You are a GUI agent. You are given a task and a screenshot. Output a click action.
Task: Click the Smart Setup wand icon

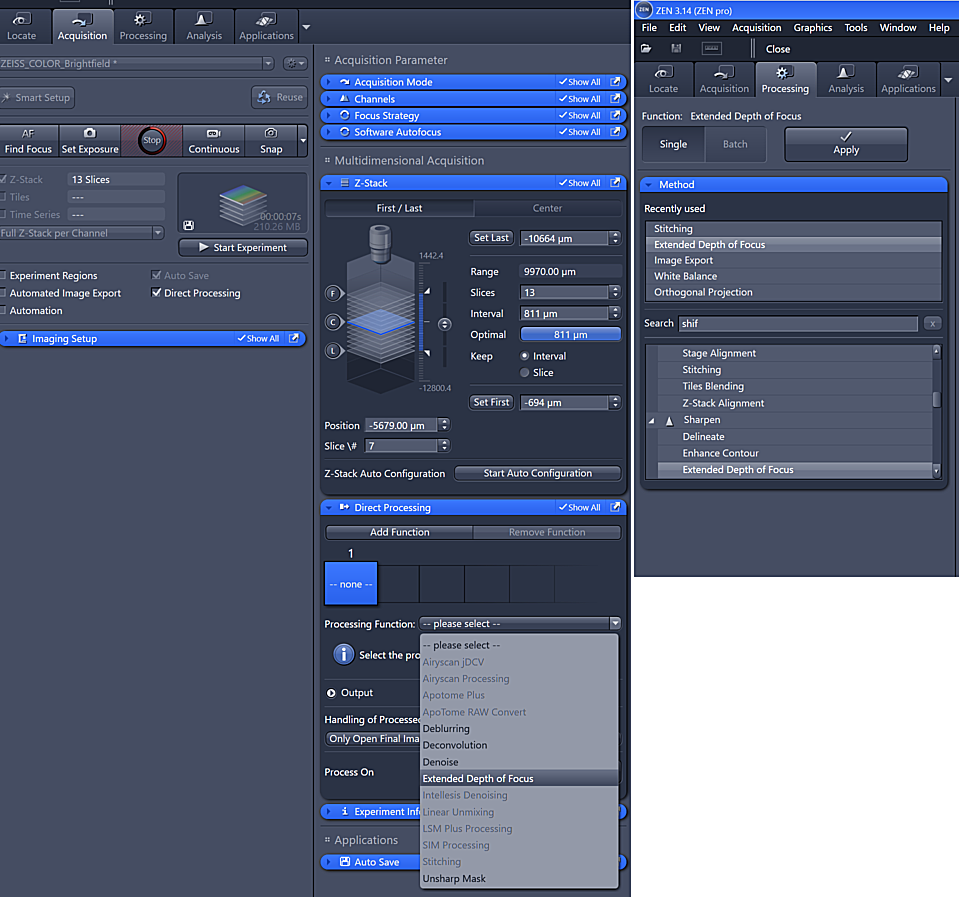click(x=6, y=97)
